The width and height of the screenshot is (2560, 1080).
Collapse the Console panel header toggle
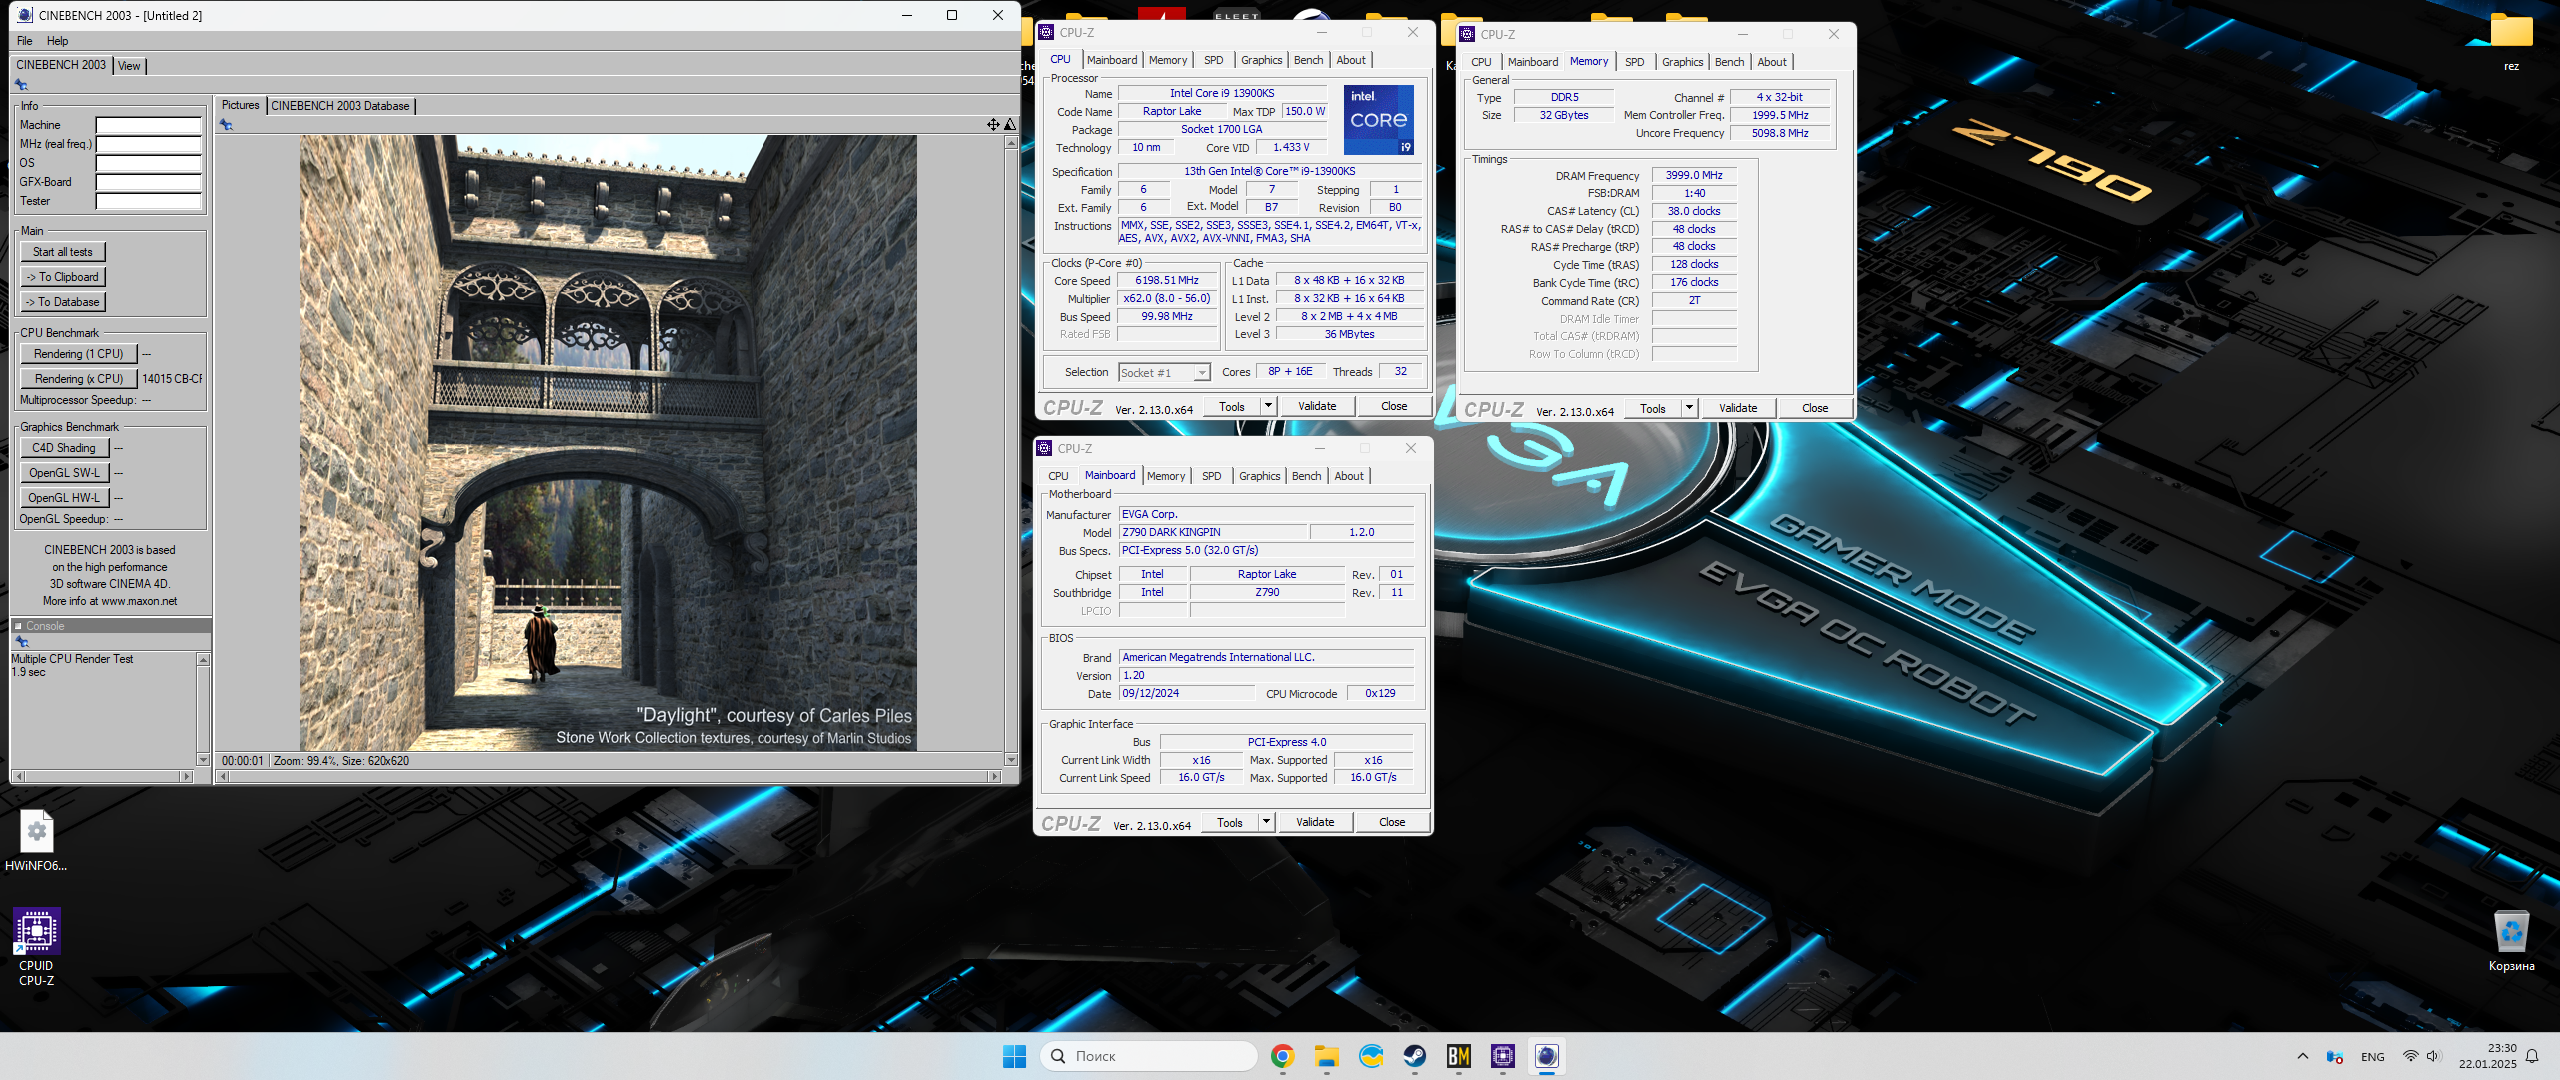coord(18,626)
